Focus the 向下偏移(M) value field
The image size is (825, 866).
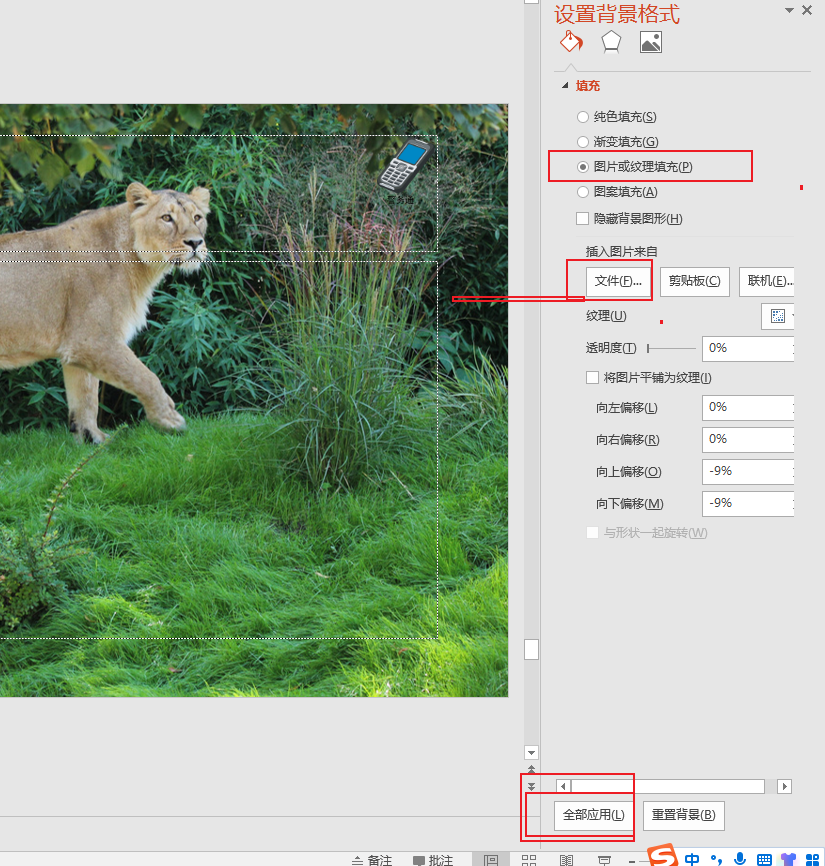point(748,504)
